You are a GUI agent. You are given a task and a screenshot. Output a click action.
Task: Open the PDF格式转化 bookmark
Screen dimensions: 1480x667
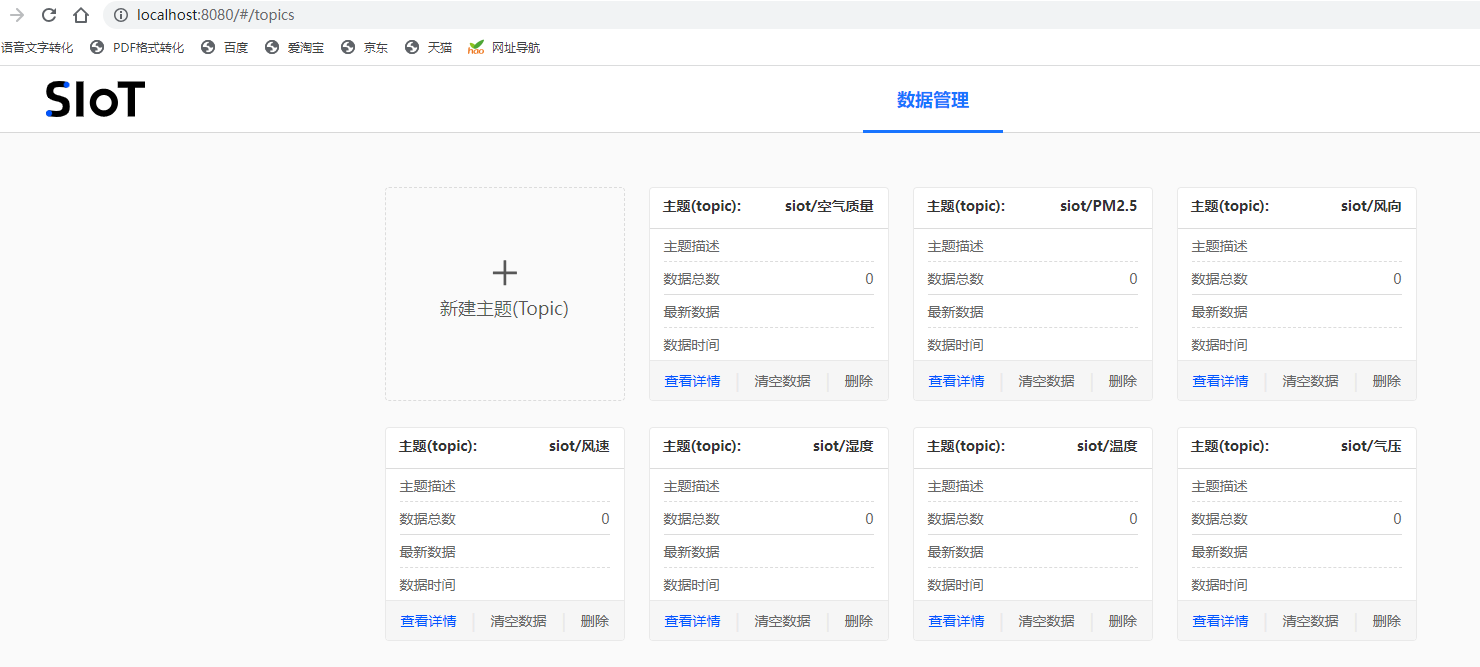click(137, 47)
